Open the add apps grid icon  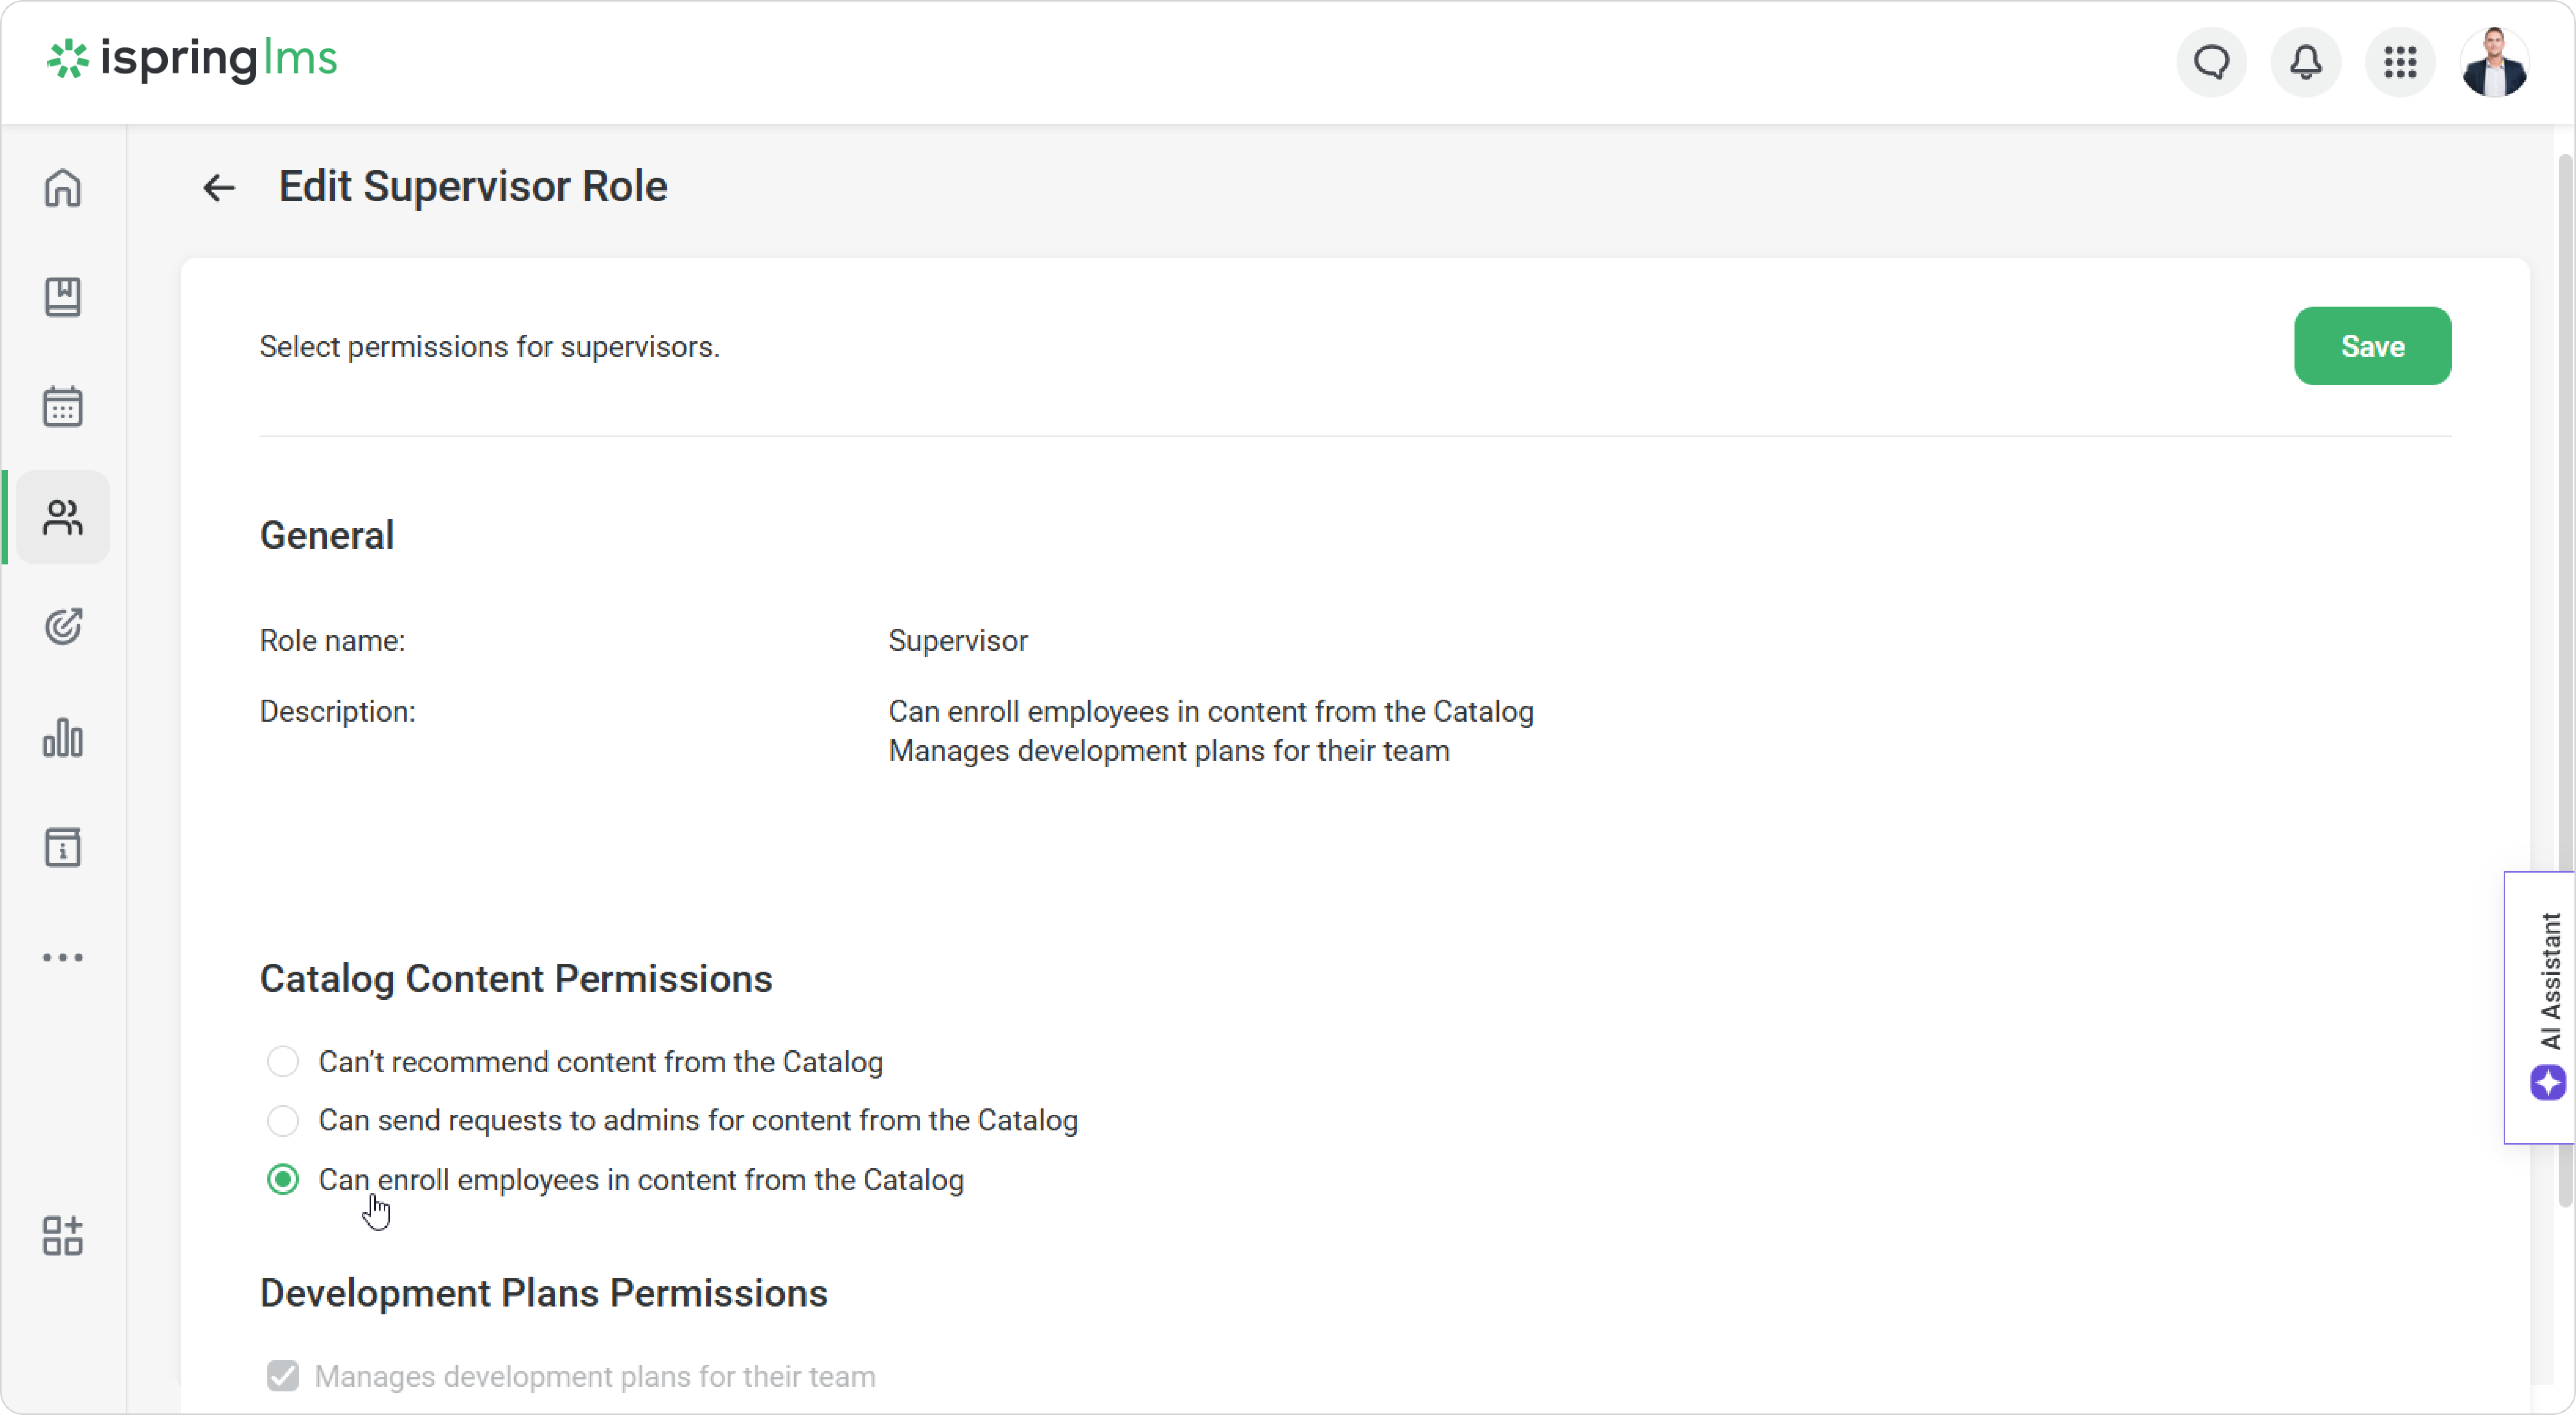pos(62,1236)
